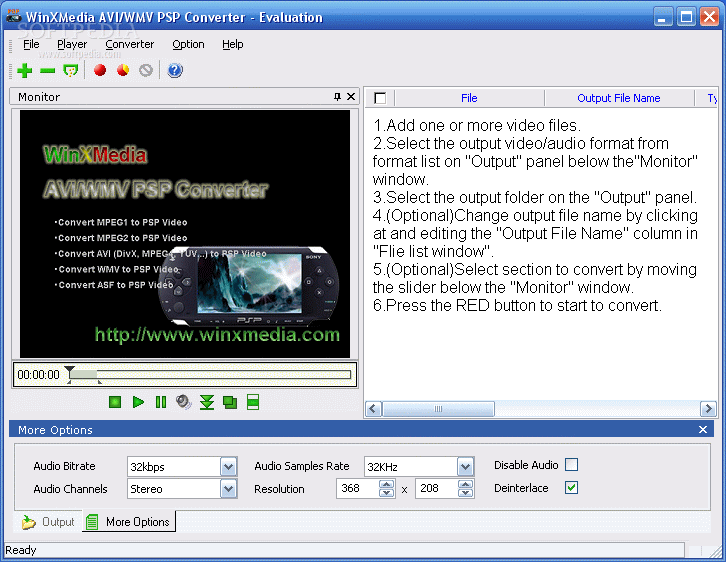Click the timeline slider position marker
Viewport: 726px width, 562px height.
69,371
